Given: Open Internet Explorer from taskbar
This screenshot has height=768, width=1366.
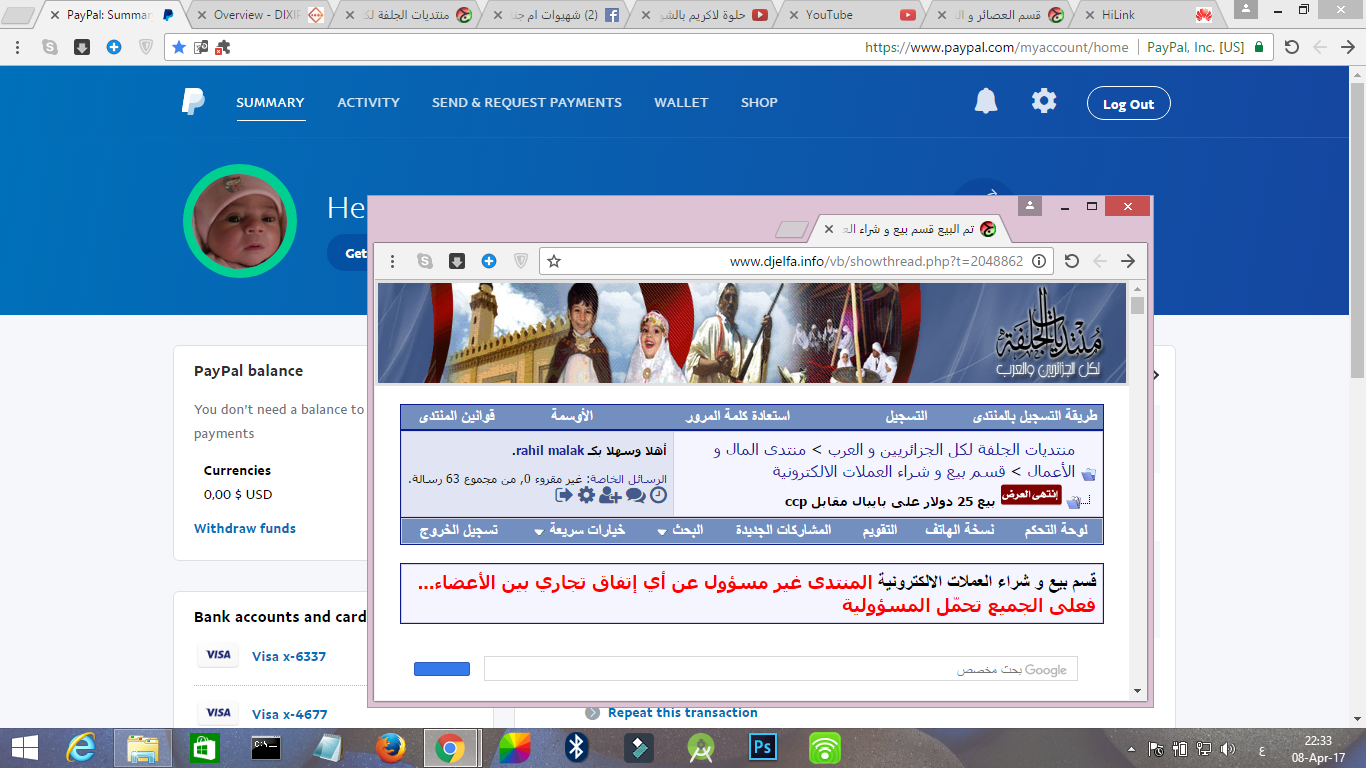Looking at the screenshot, I should coord(80,748).
